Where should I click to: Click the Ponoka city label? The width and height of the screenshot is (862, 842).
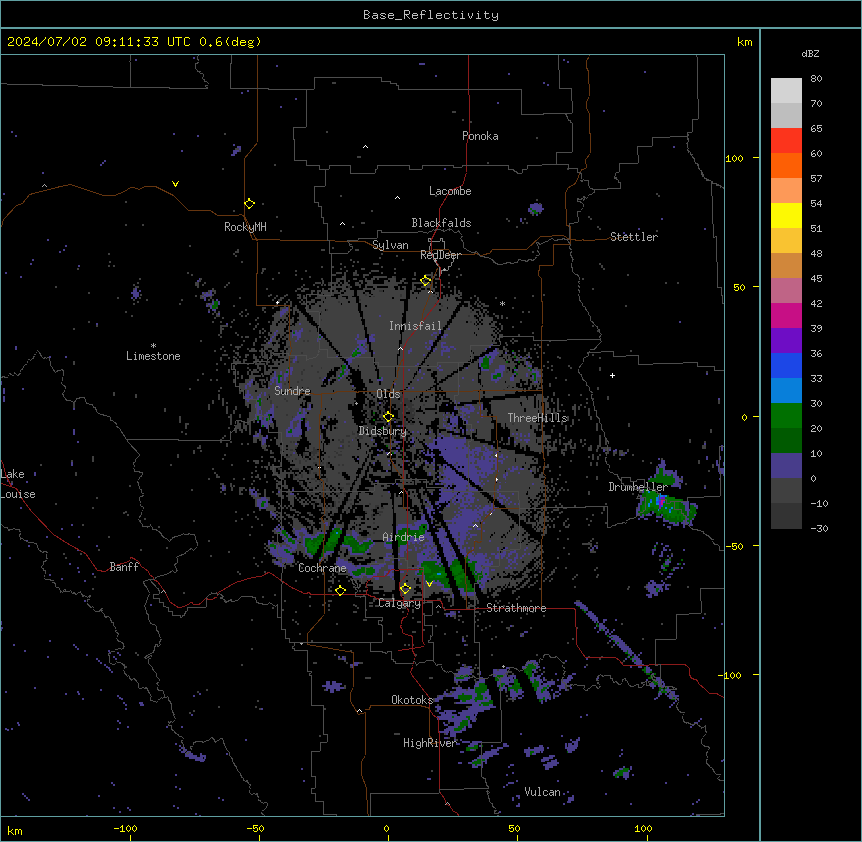tap(480, 136)
